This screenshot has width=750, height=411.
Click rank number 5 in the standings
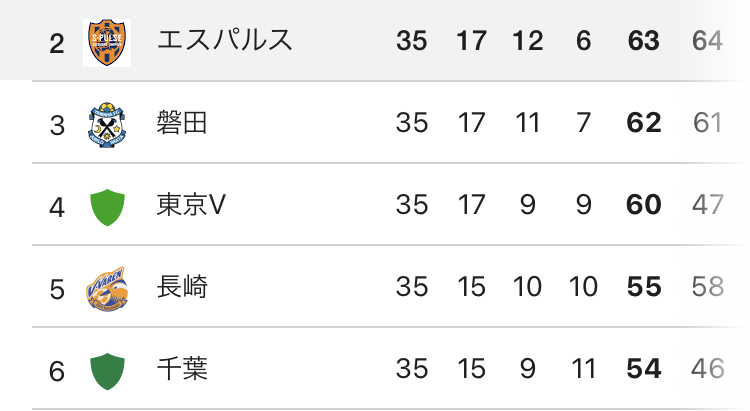(57, 290)
